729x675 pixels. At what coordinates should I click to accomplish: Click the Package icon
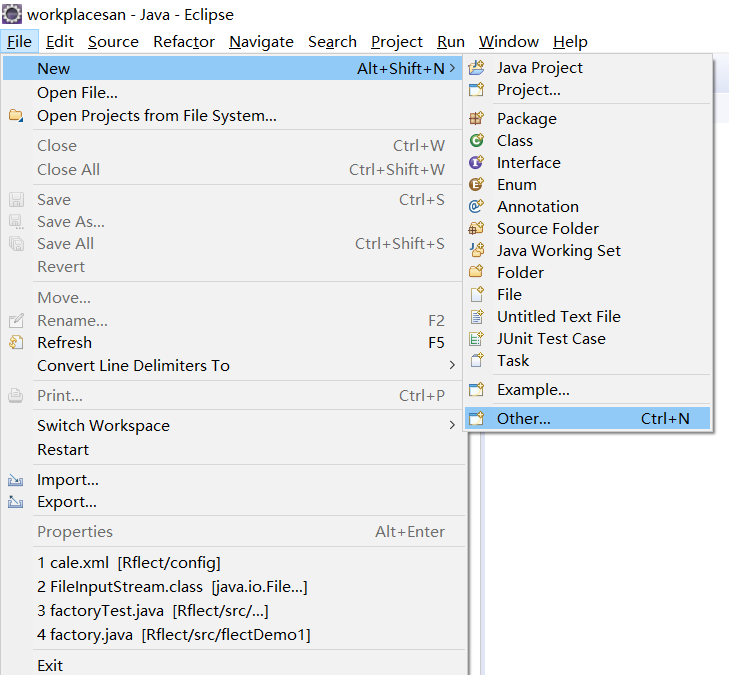pyautogui.click(x=476, y=119)
